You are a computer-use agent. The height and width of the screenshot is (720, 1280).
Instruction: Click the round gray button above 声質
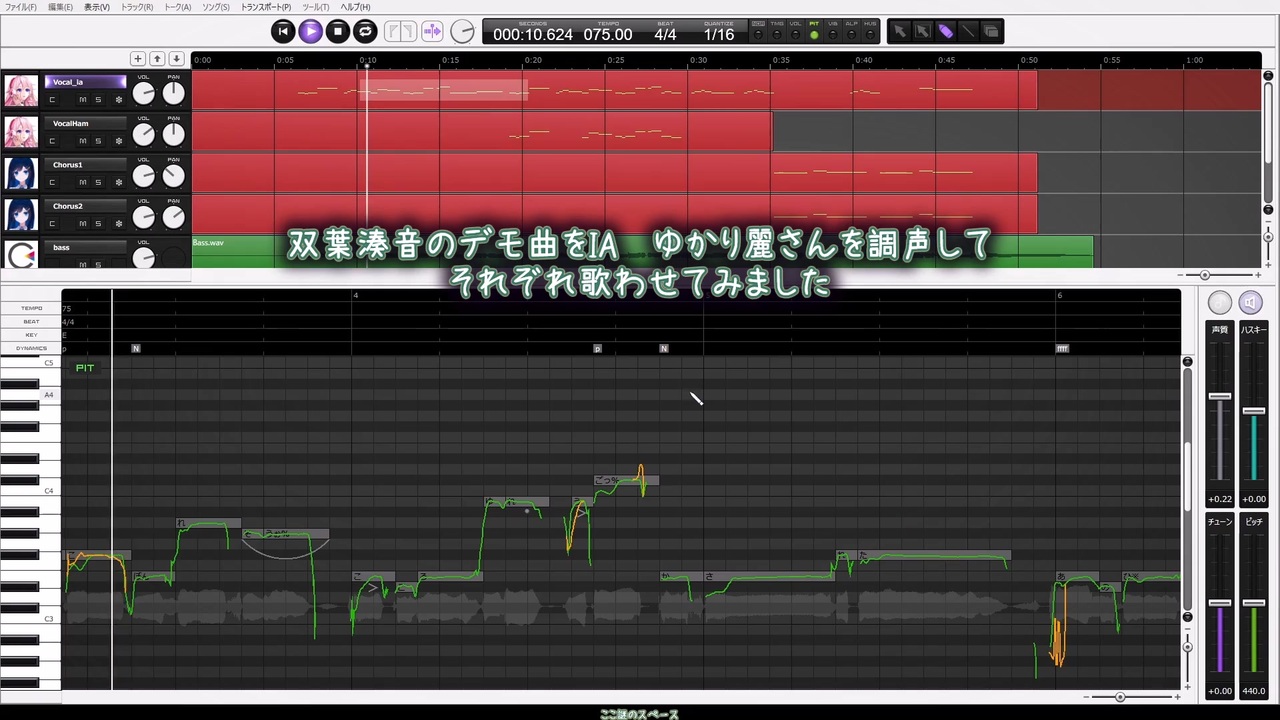[x=1220, y=302]
